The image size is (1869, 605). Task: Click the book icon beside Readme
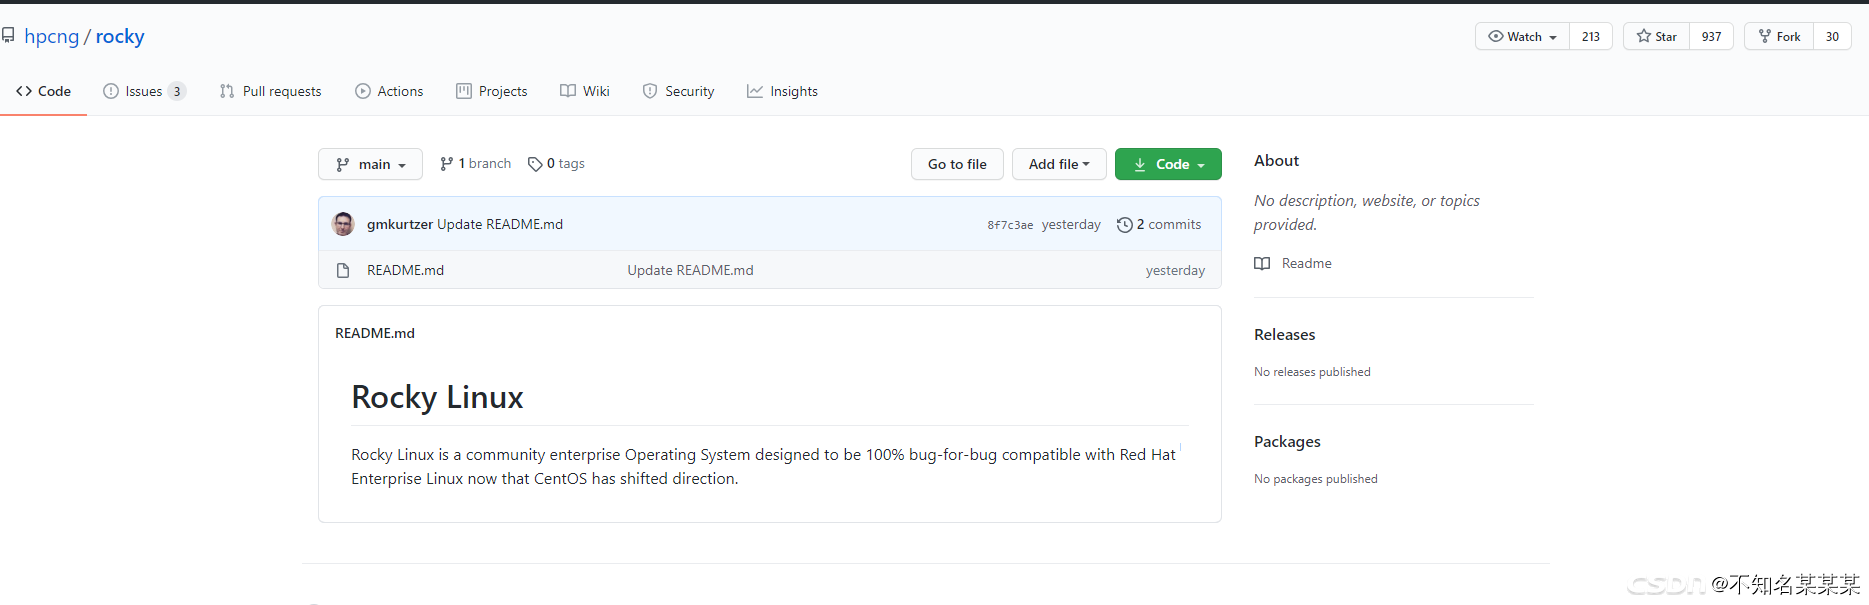(x=1262, y=263)
